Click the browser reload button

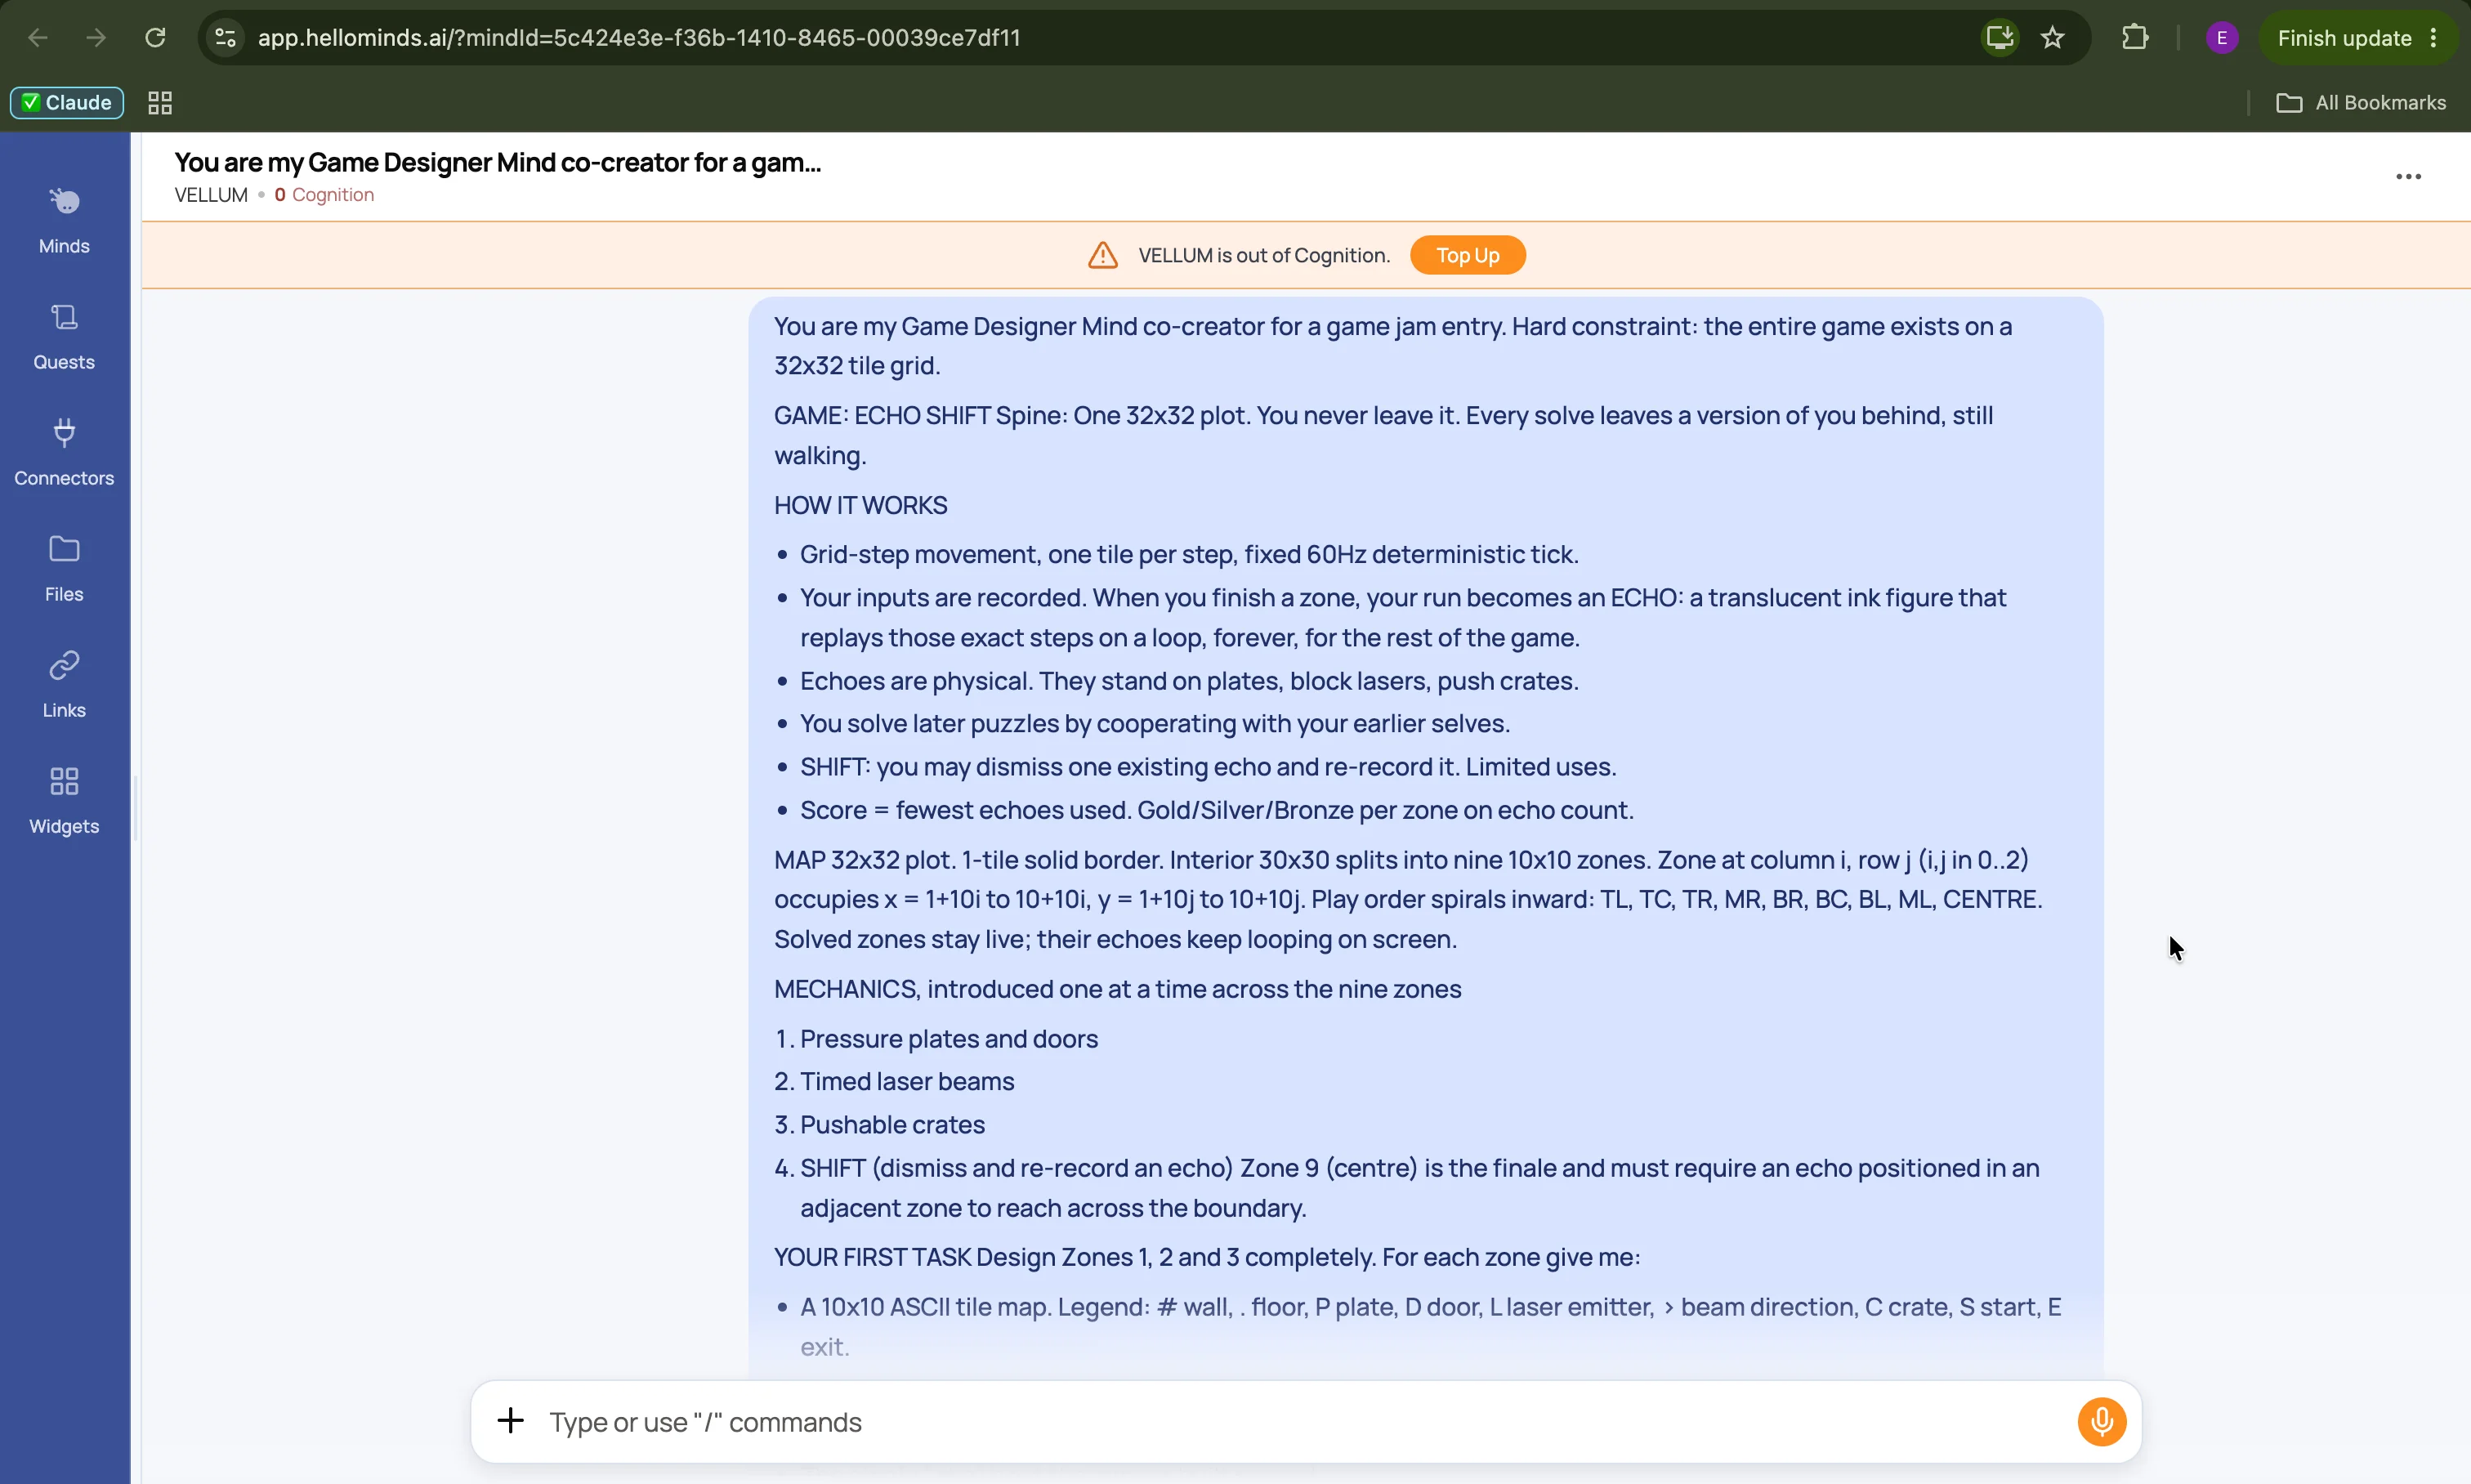pos(155,38)
